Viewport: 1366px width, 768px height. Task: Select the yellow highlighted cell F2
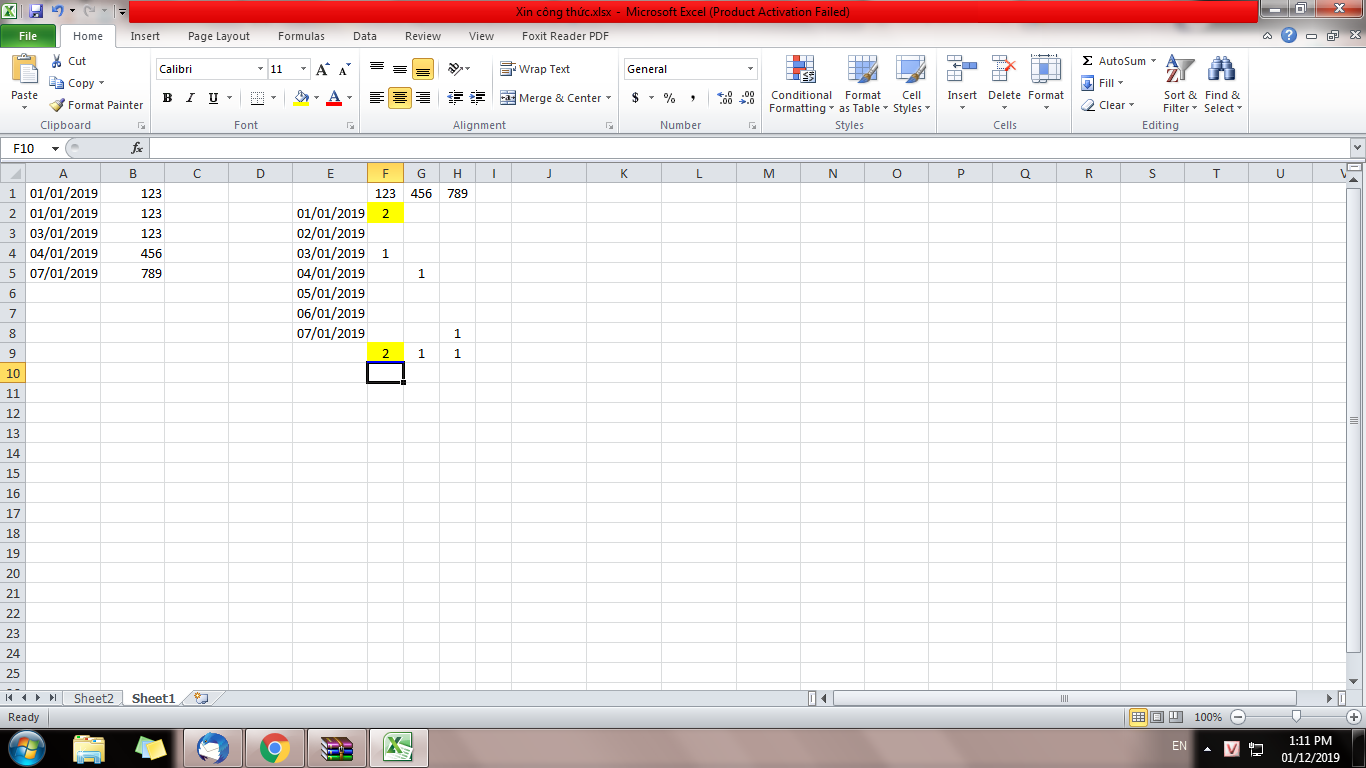point(385,213)
